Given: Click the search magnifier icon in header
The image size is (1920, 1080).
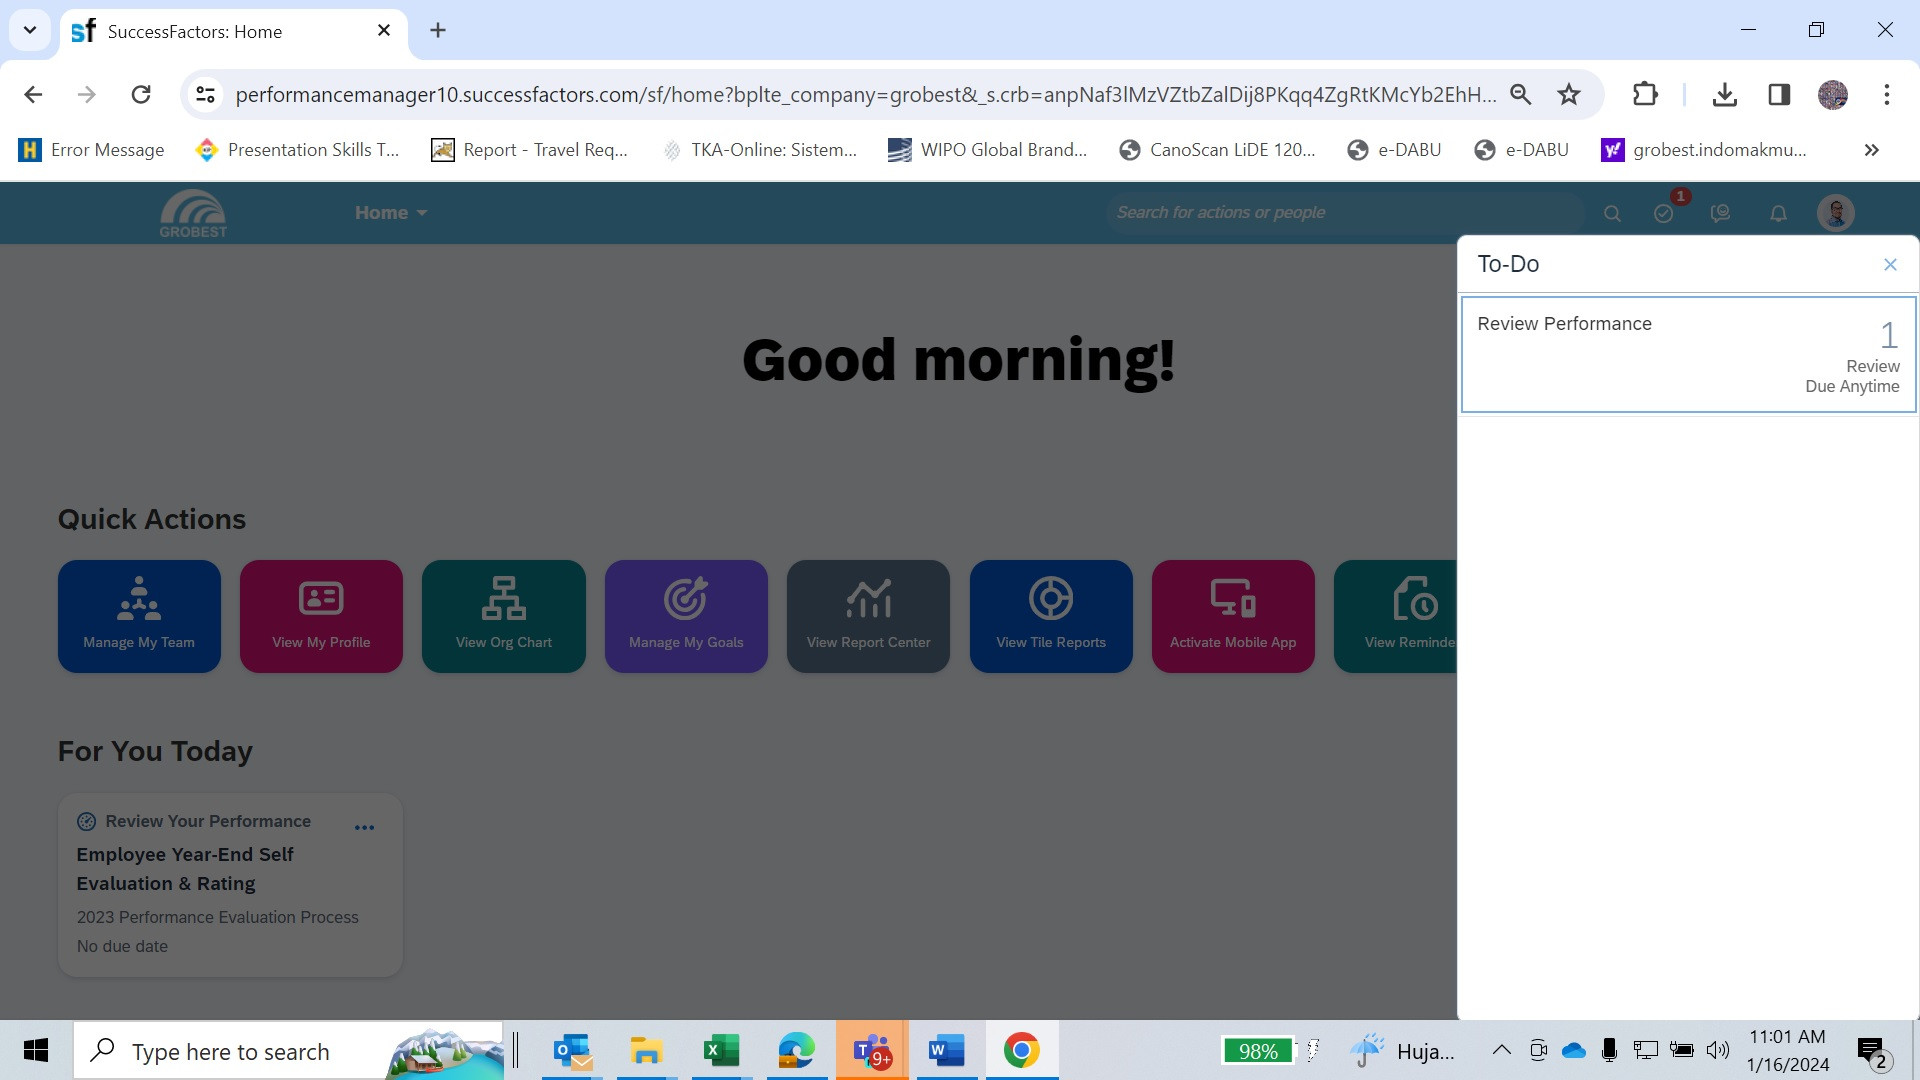Looking at the screenshot, I should pos(1612,213).
